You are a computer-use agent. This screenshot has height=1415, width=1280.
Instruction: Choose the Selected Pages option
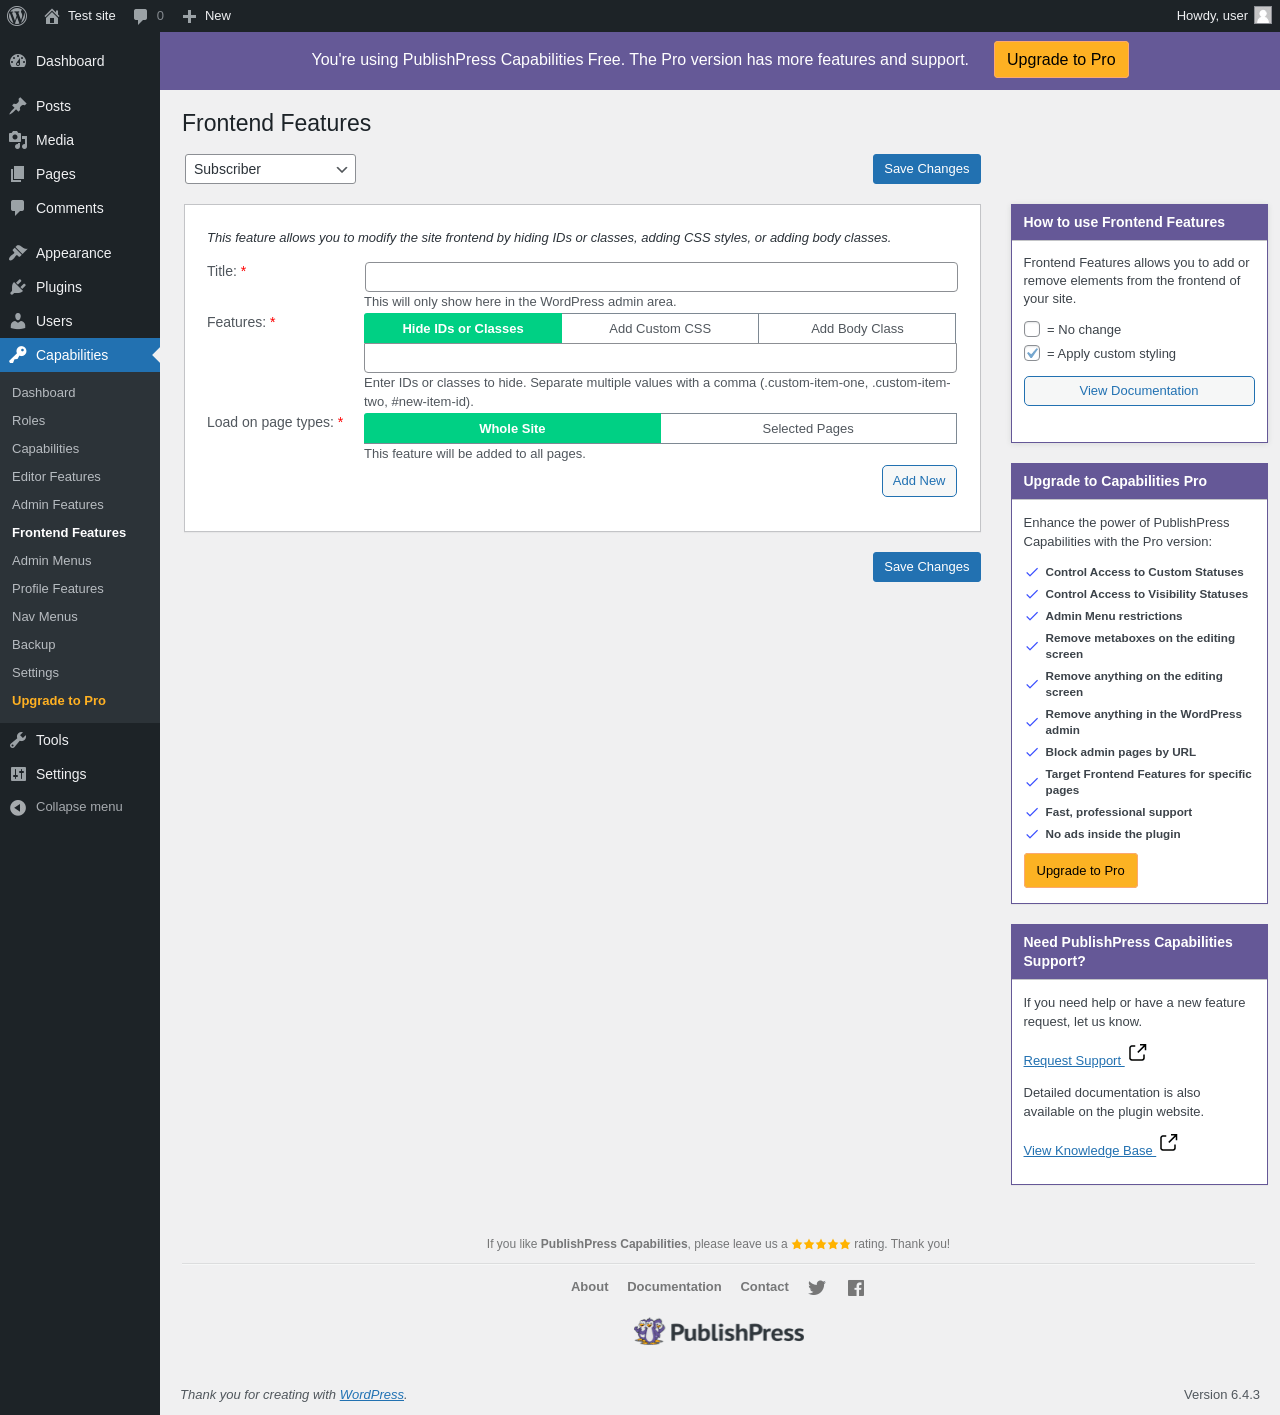tap(808, 429)
